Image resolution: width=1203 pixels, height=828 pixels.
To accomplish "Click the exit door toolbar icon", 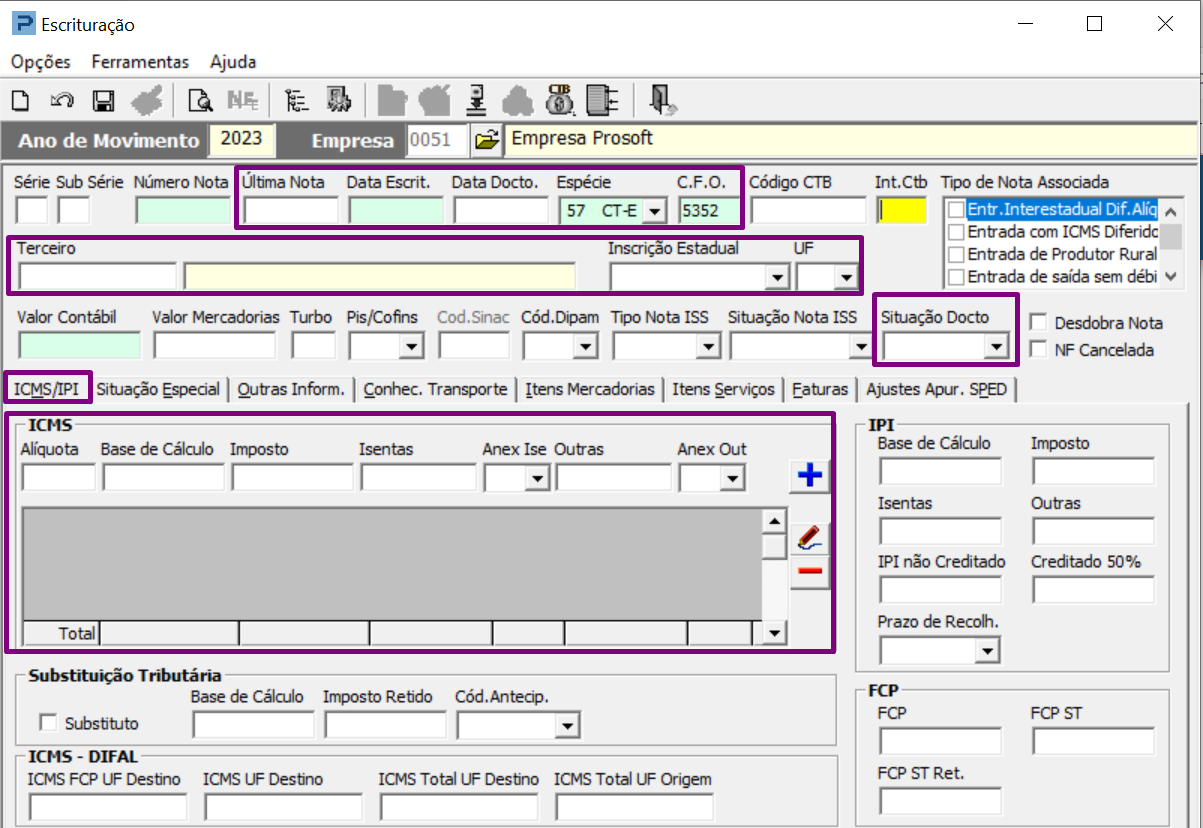I will pos(662,99).
